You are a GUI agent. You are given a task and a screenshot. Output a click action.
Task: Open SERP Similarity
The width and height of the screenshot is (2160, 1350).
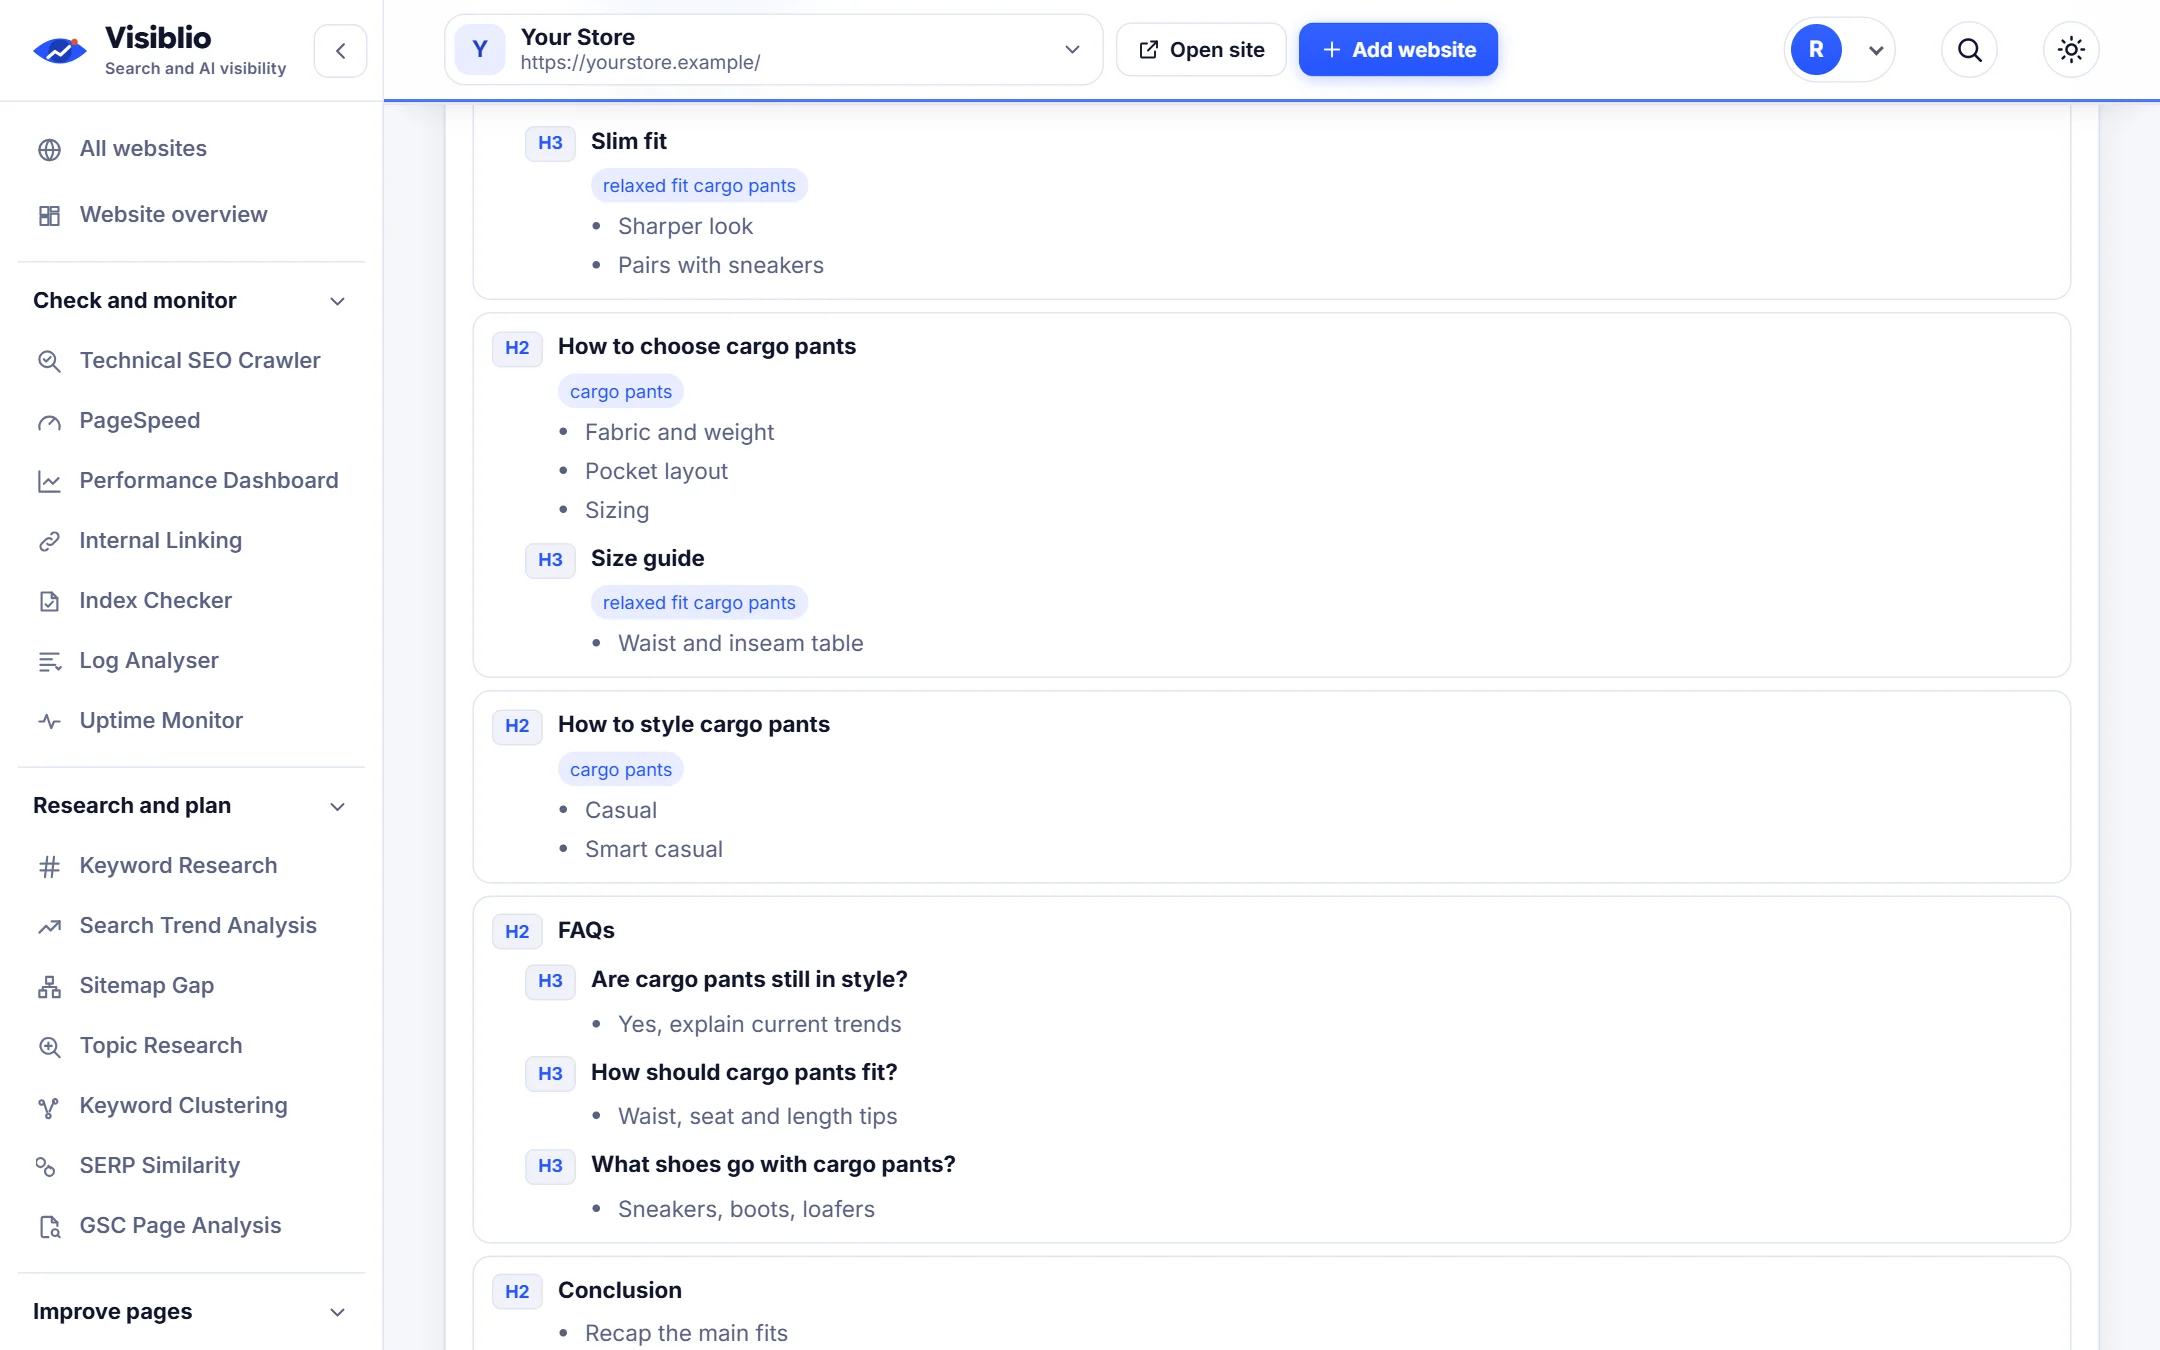click(x=159, y=1166)
